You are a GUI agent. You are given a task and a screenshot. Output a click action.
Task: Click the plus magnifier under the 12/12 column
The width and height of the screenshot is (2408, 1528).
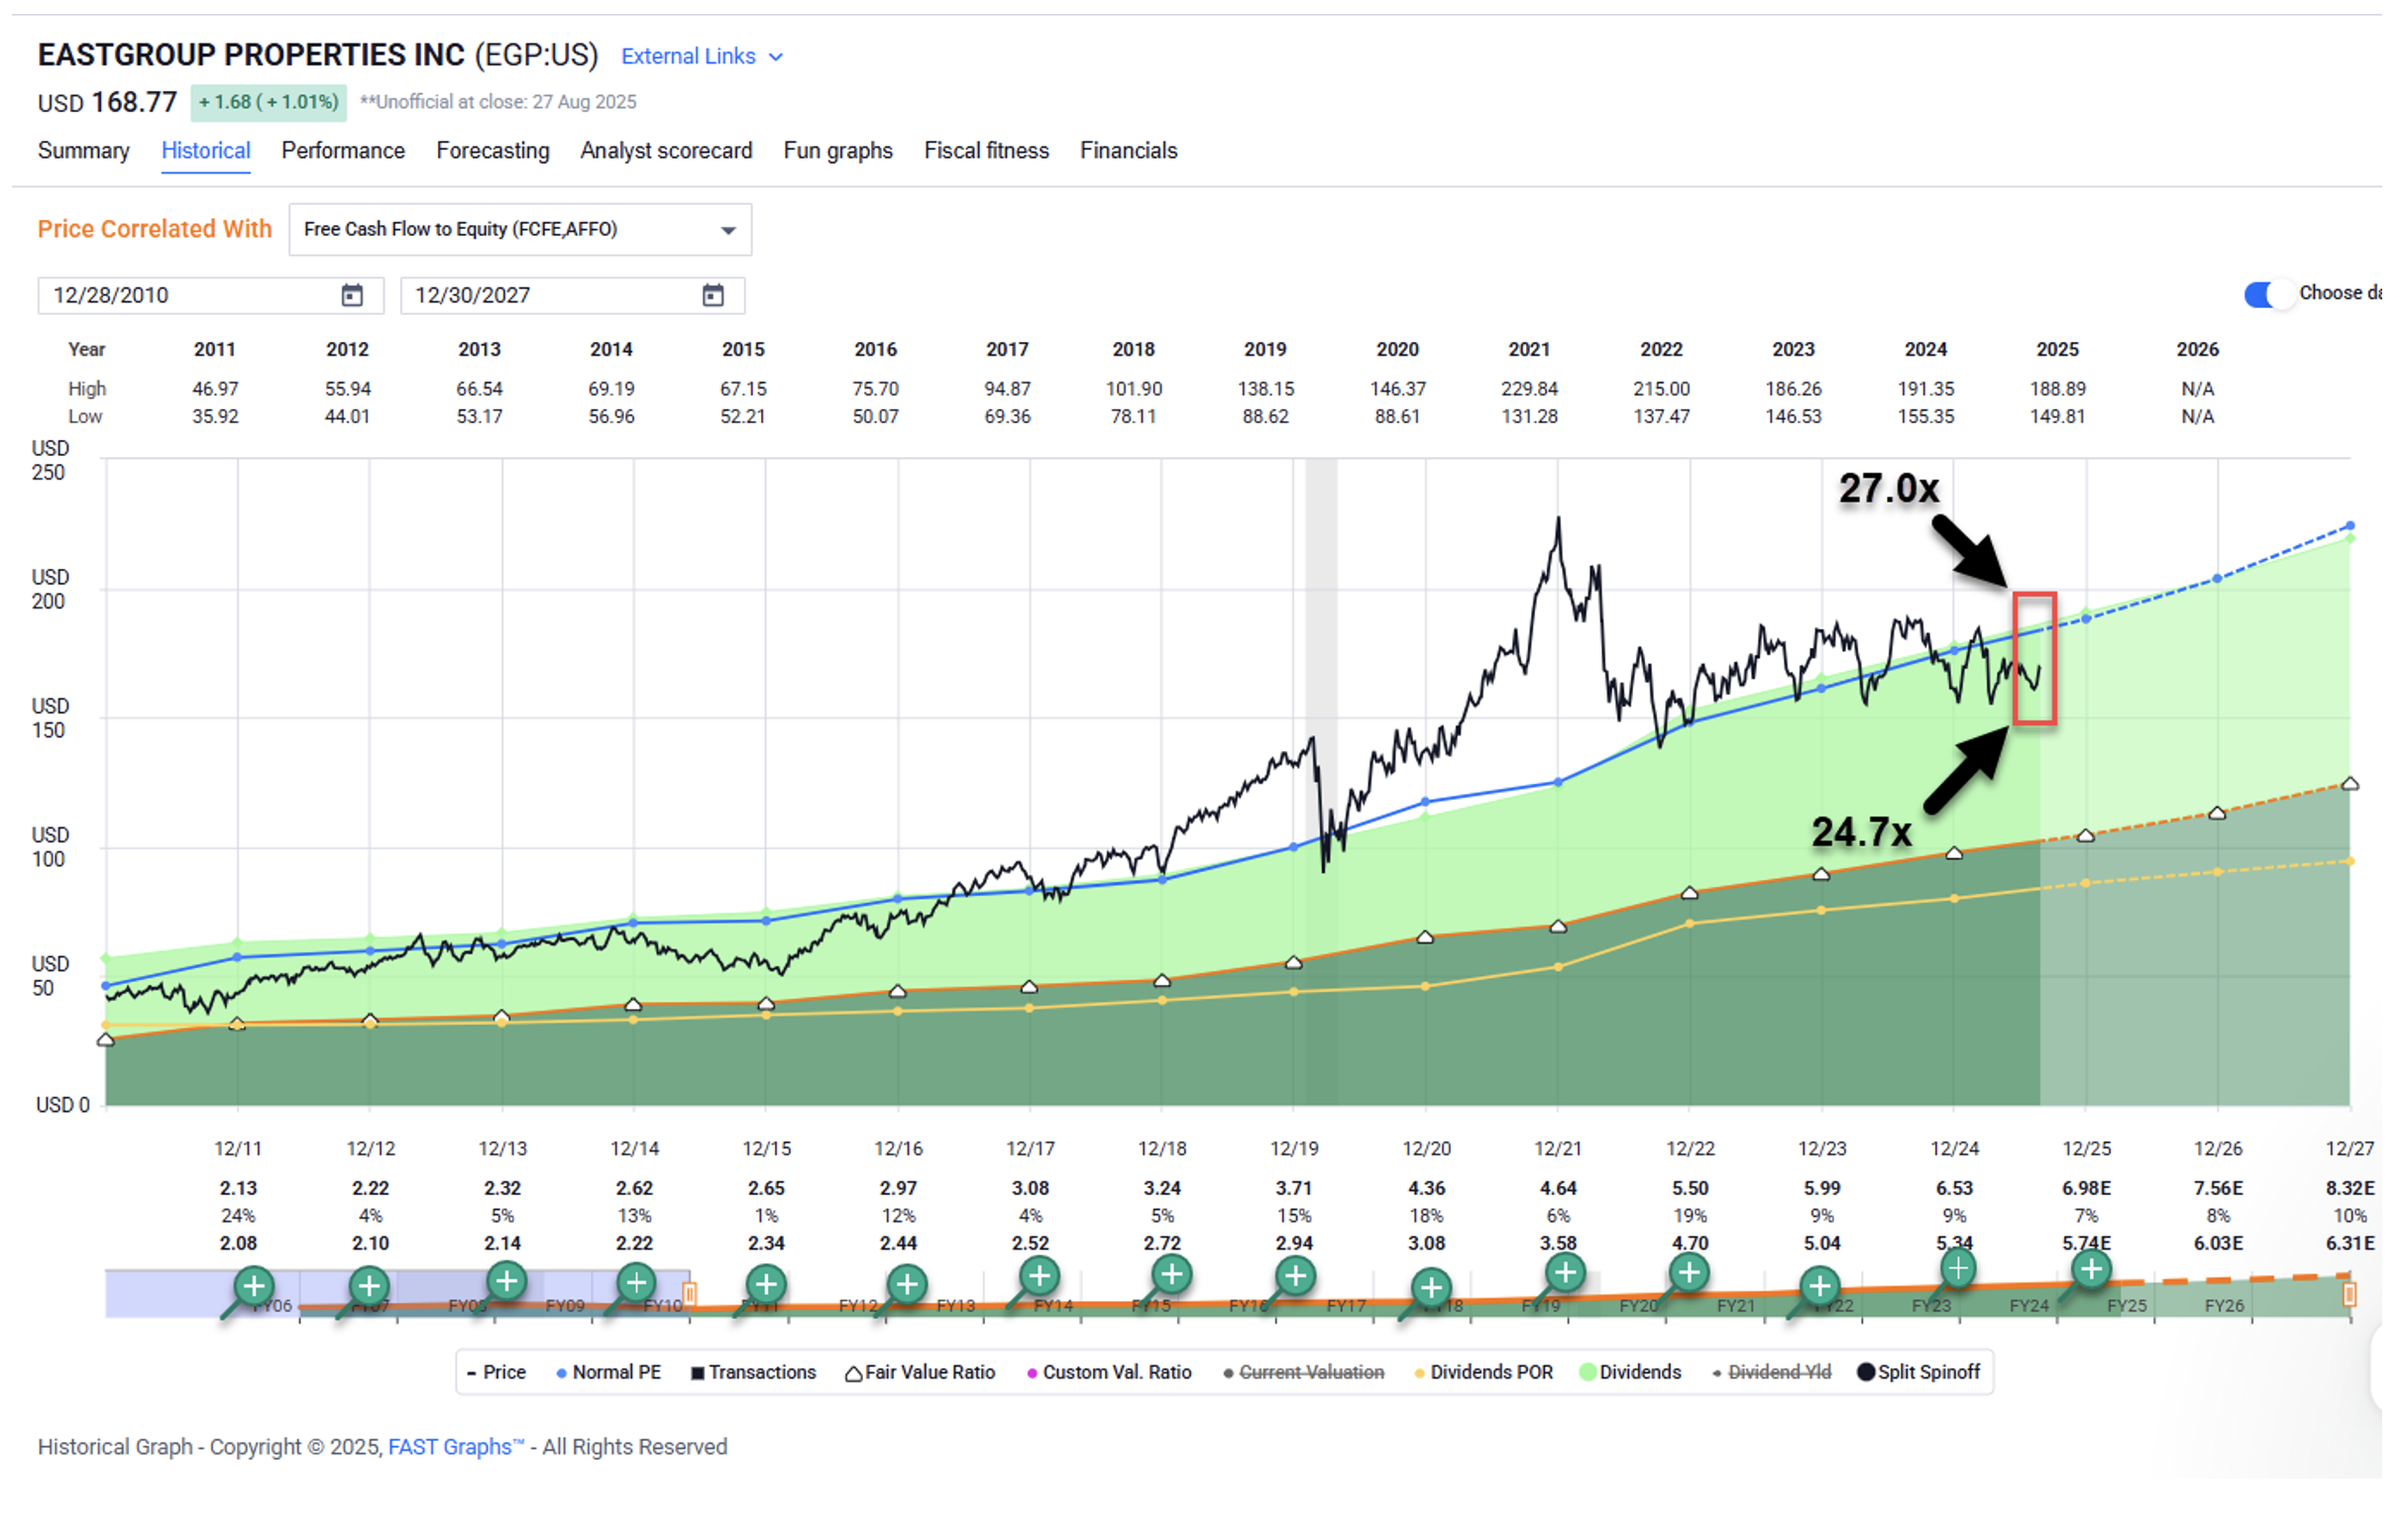pos(369,1286)
